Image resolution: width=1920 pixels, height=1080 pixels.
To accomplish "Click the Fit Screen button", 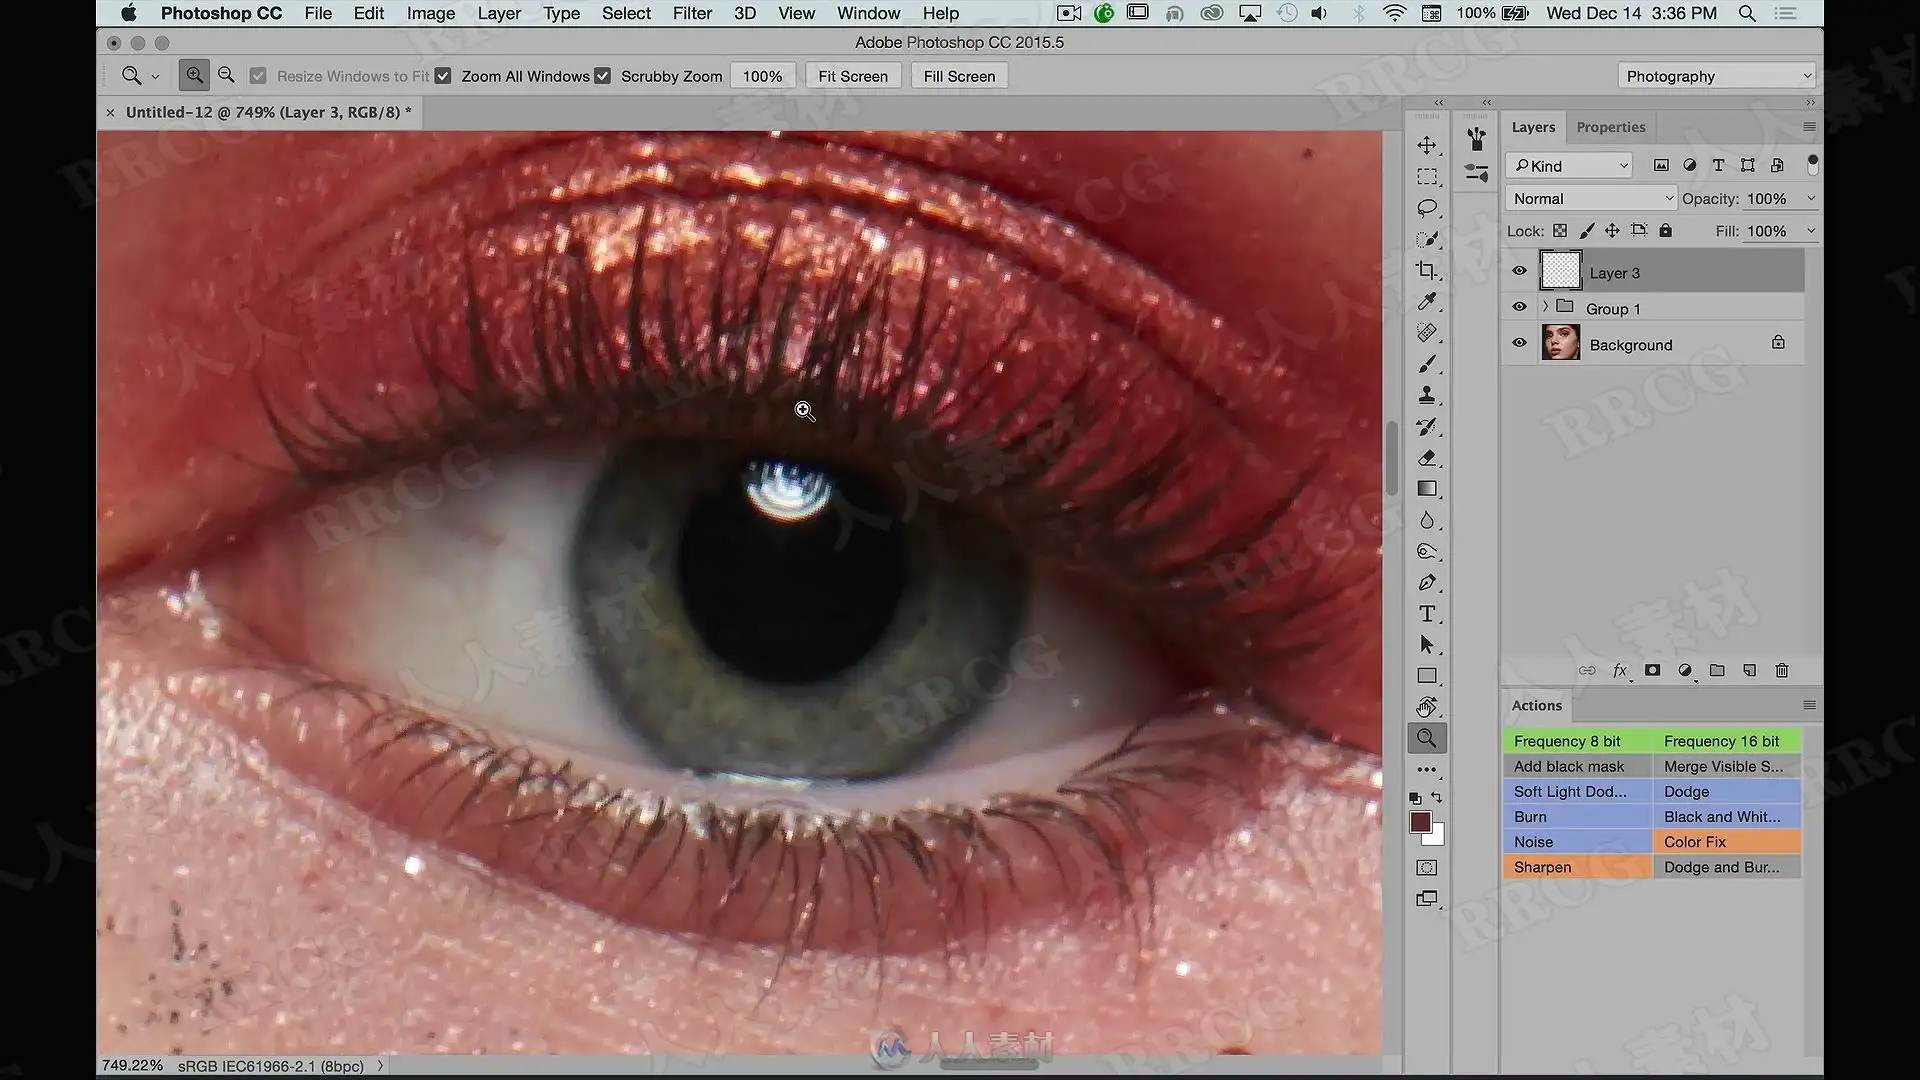I will 853,76.
